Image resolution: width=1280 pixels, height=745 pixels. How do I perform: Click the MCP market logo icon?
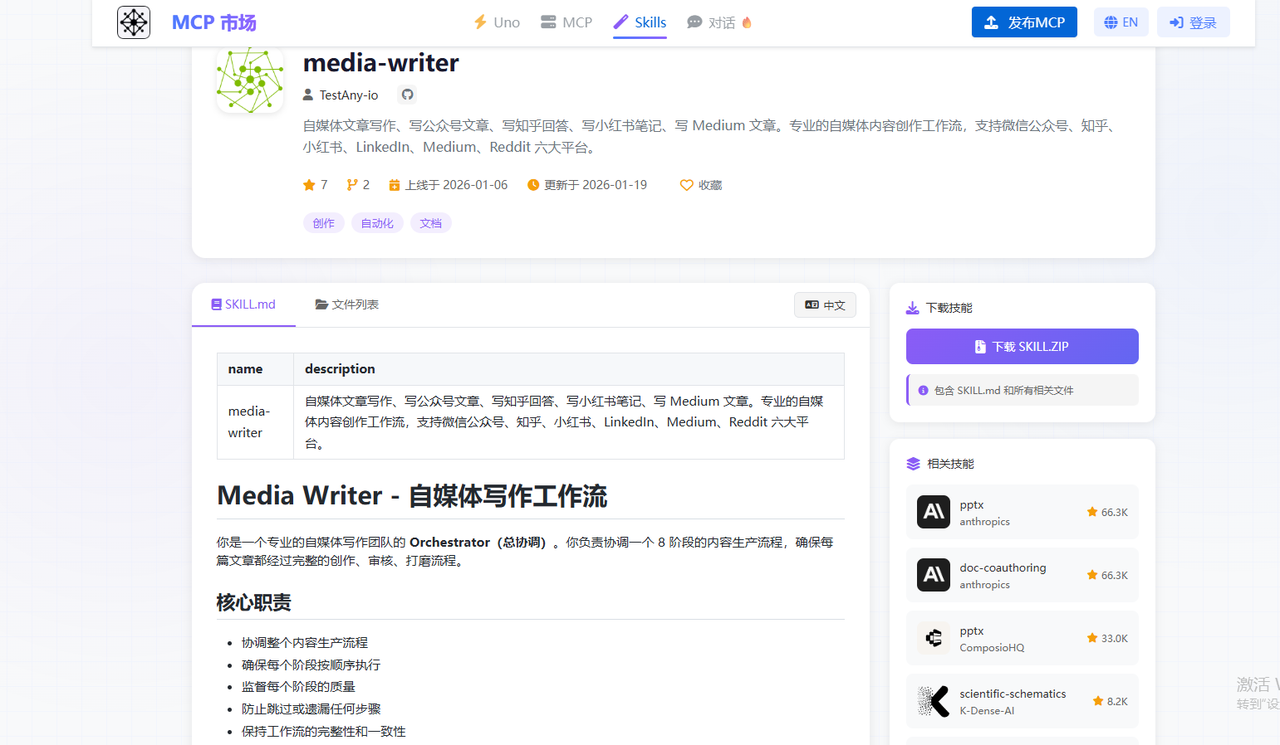pos(134,22)
